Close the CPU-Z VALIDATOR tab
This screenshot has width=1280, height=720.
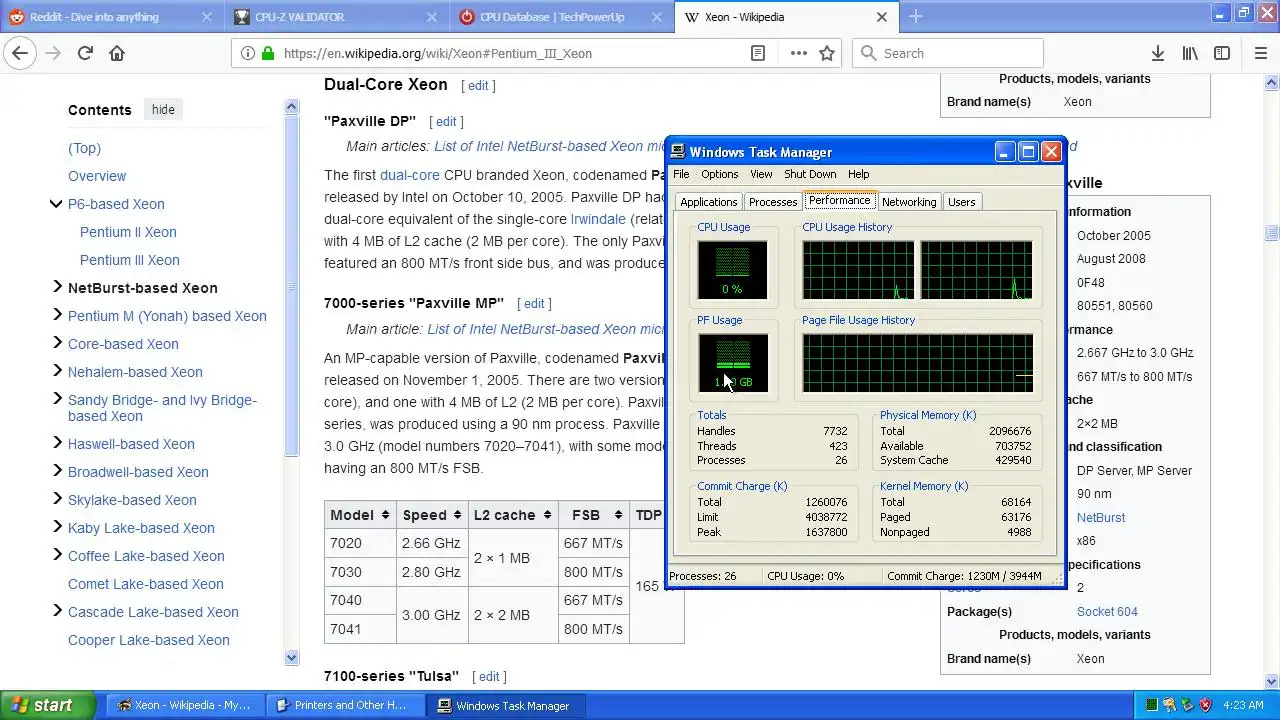(432, 17)
